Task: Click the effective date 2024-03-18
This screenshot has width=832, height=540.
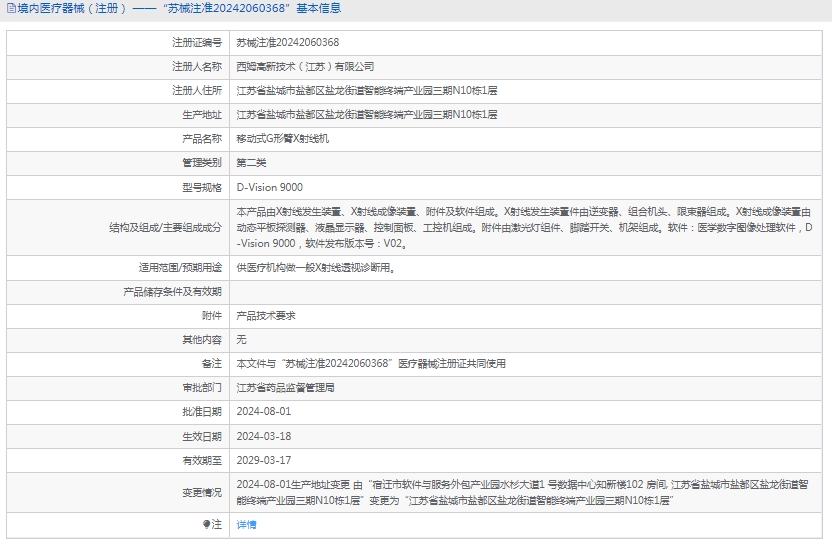Action: [263, 436]
